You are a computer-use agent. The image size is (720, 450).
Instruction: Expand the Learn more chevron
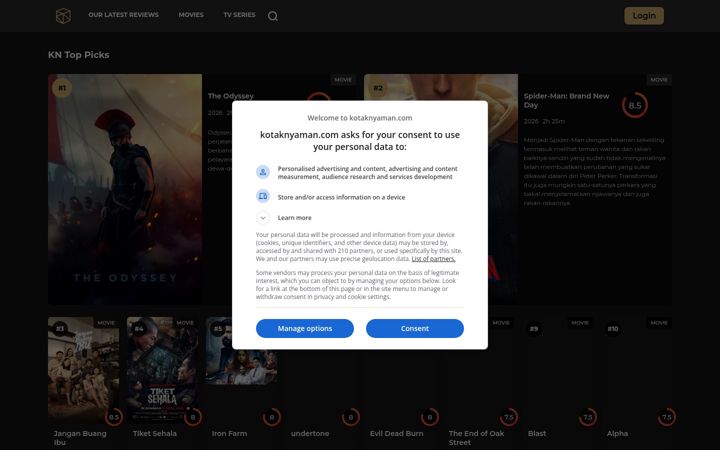click(x=263, y=218)
